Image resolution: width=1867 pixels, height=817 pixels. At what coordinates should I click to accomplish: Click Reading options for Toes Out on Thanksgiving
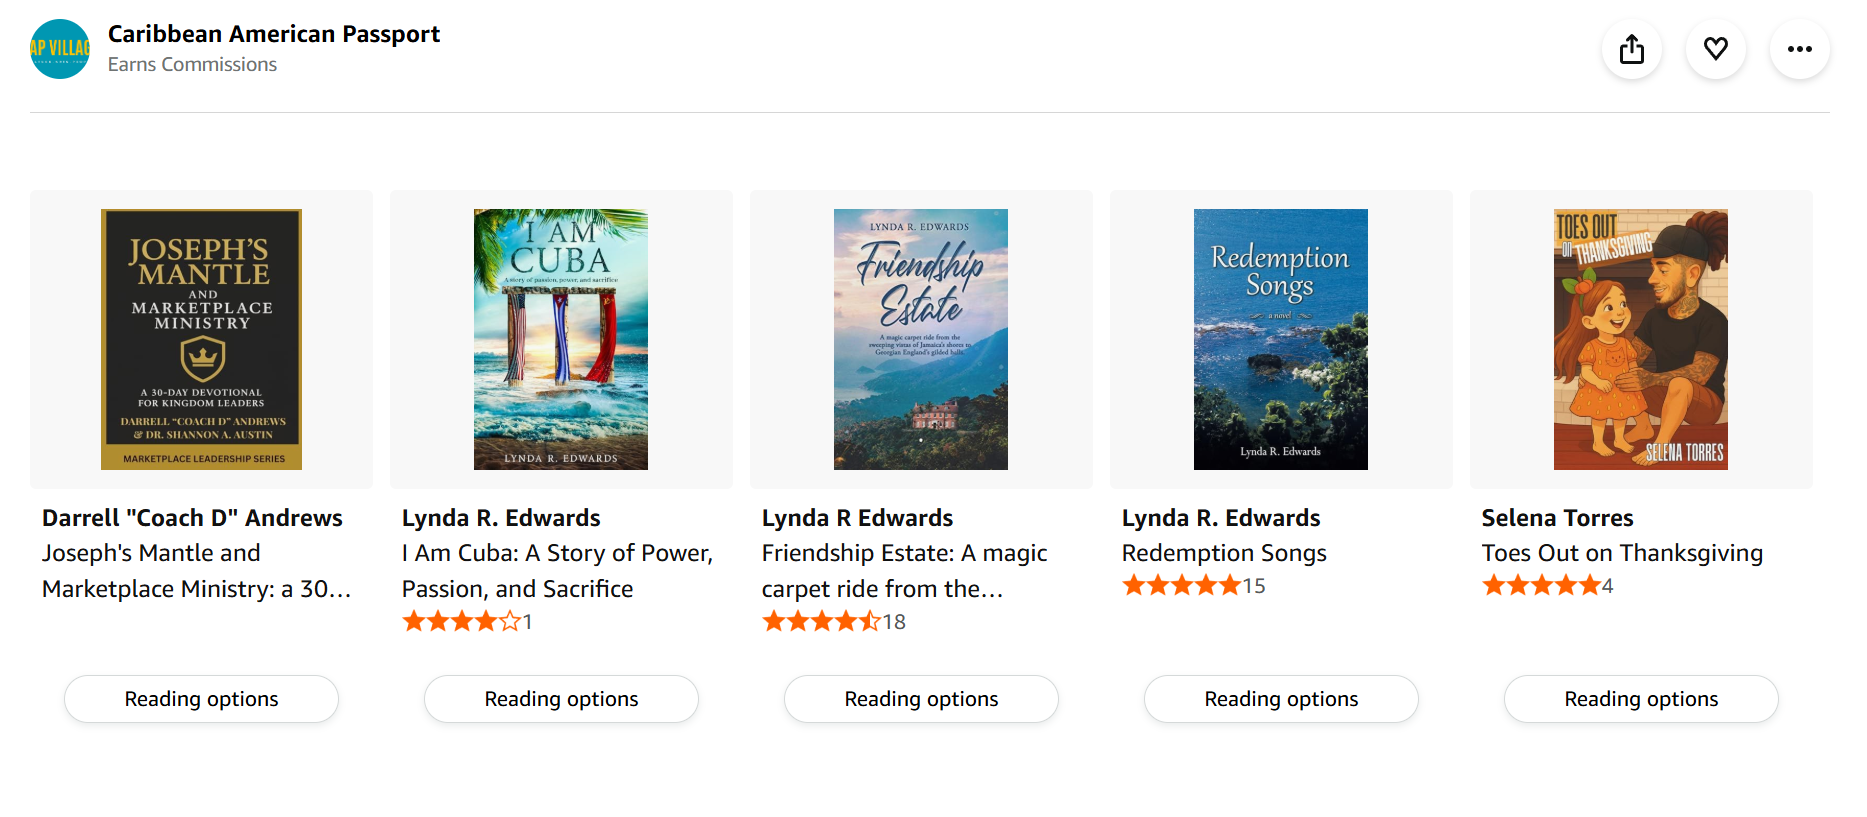click(x=1641, y=699)
